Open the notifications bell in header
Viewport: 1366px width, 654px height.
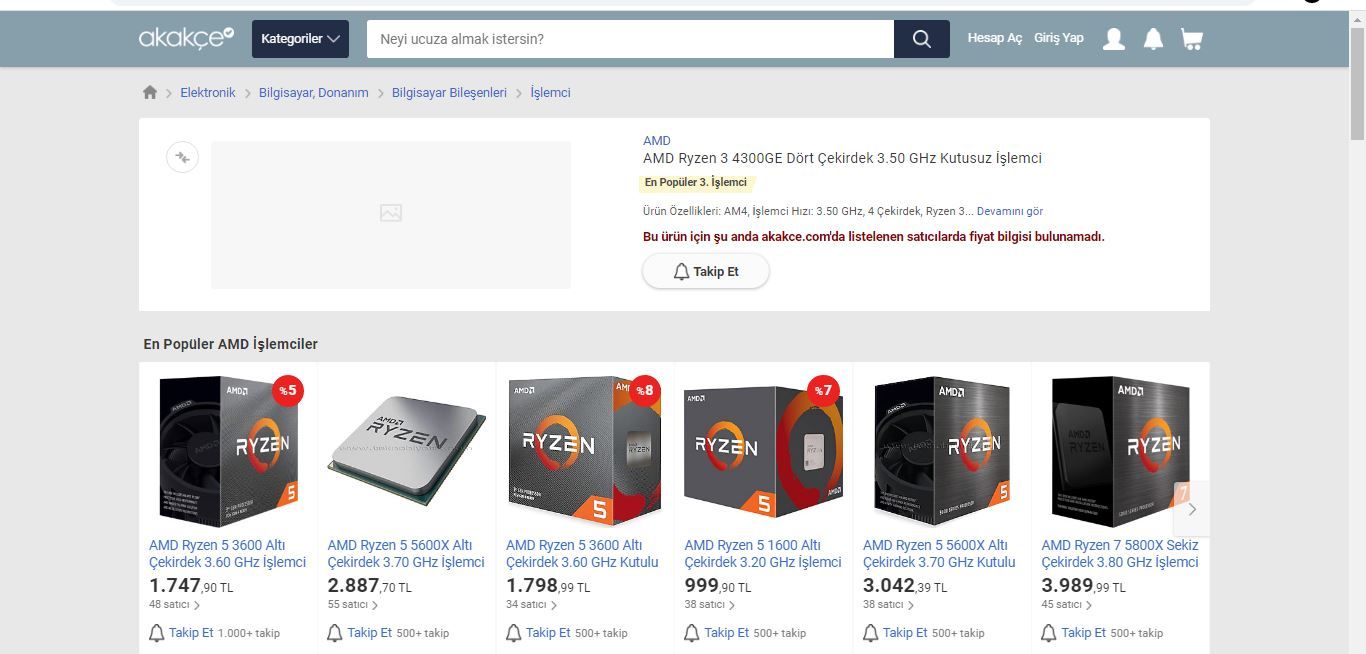pyautogui.click(x=1153, y=39)
